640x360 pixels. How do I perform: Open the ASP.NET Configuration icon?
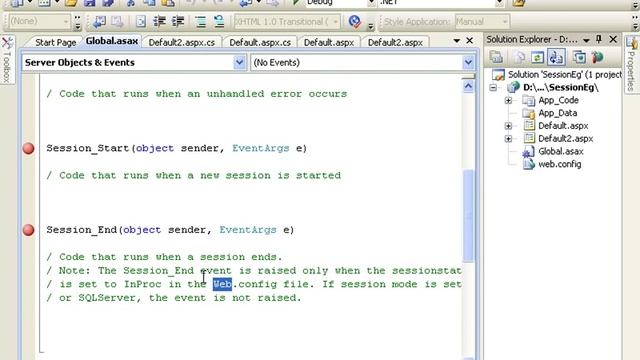click(598, 57)
